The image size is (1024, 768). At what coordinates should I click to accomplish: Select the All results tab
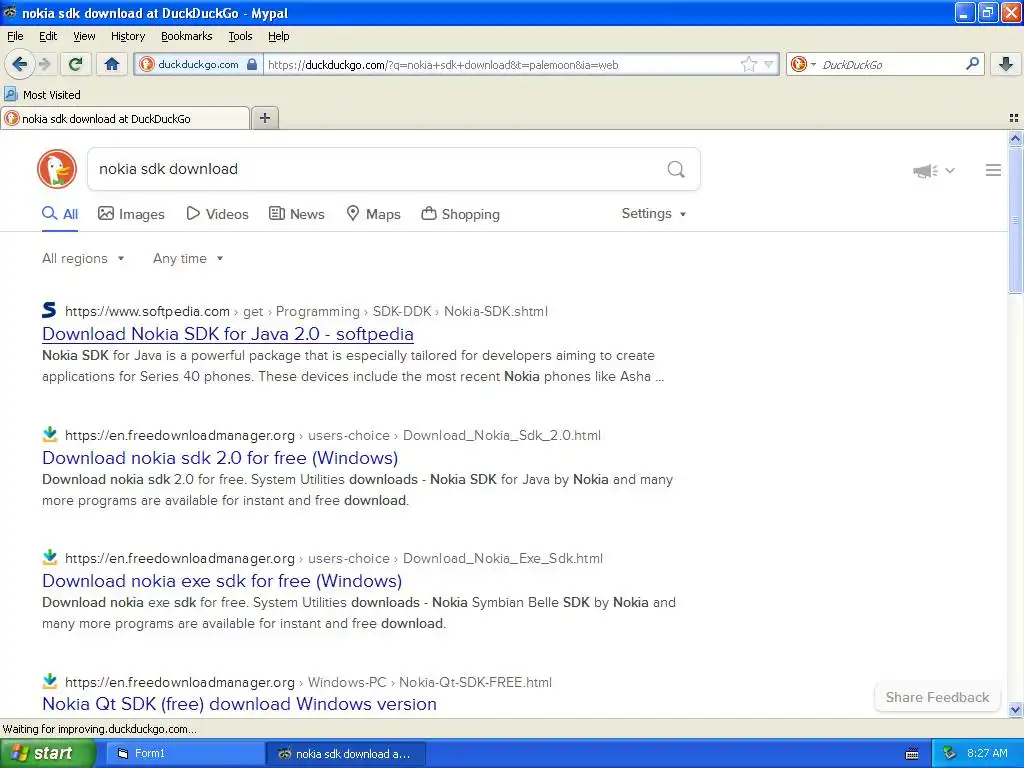coord(60,214)
